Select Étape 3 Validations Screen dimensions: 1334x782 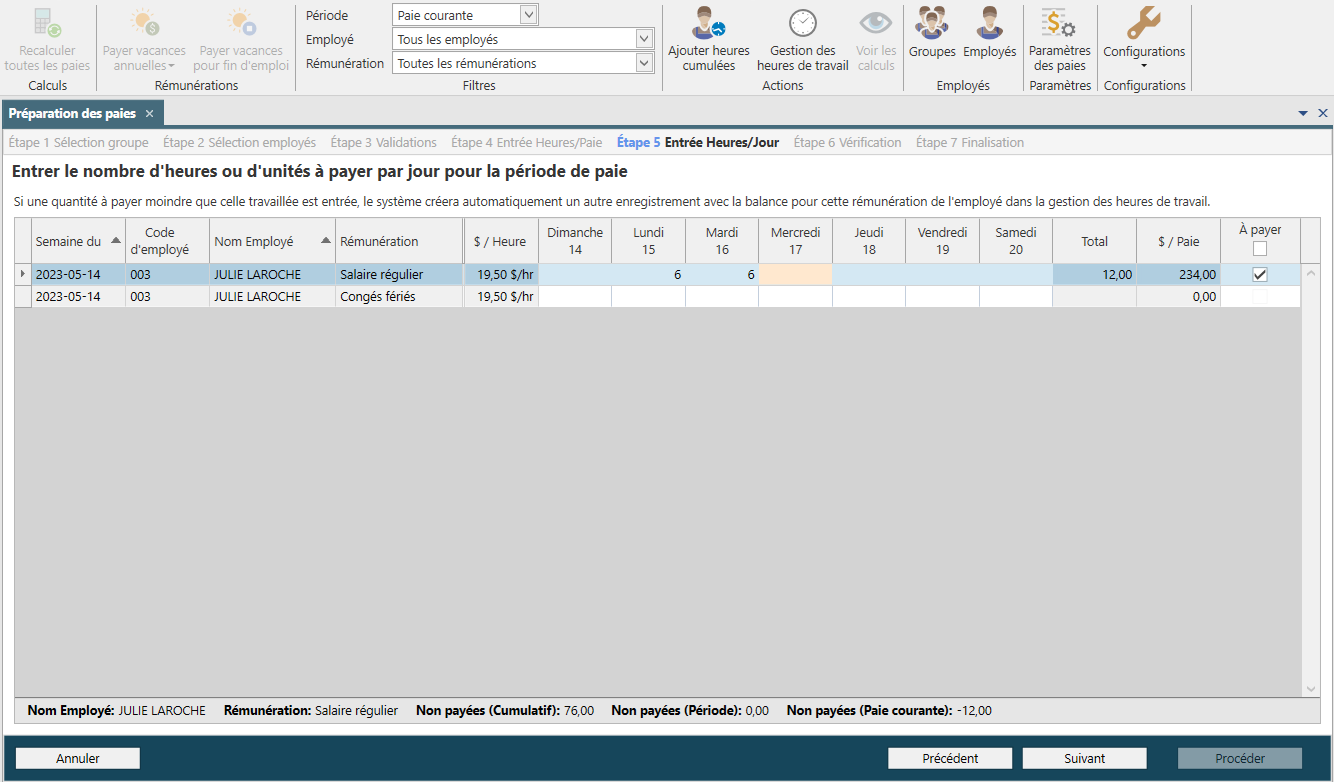click(383, 143)
